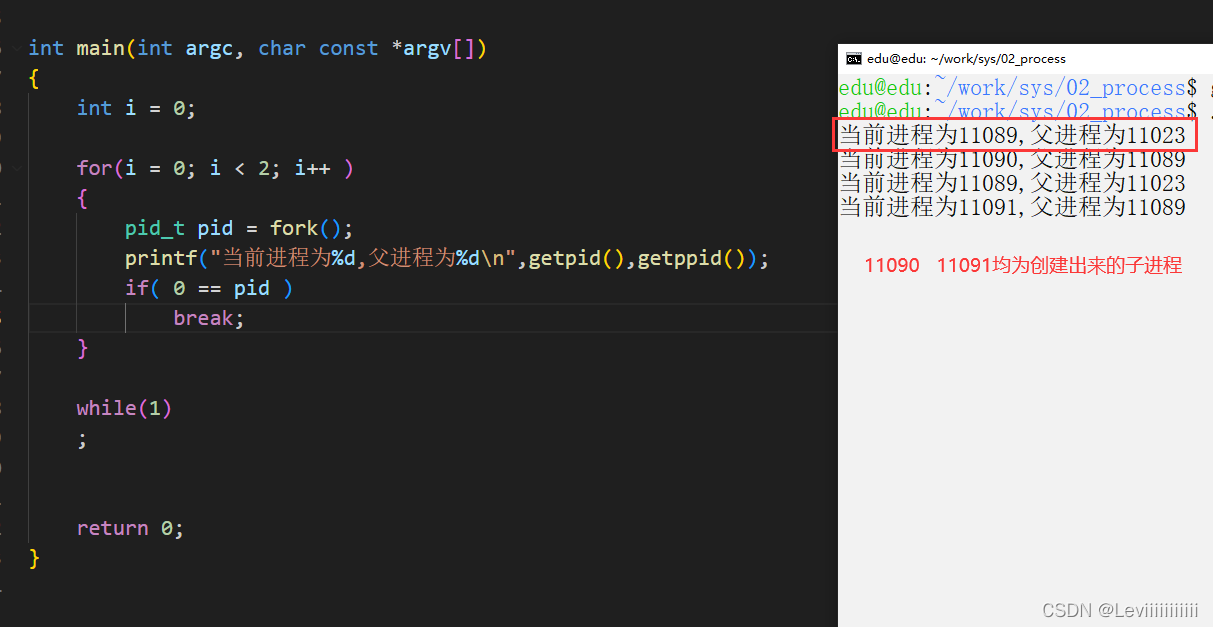Click the final closing brace of main
Image resolution: width=1213 pixels, height=627 pixels.
coord(34,558)
